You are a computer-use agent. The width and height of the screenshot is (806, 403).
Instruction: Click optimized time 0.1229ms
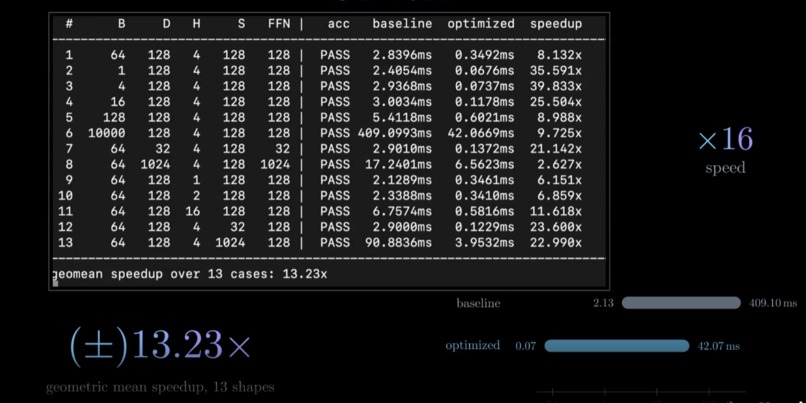coord(484,227)
